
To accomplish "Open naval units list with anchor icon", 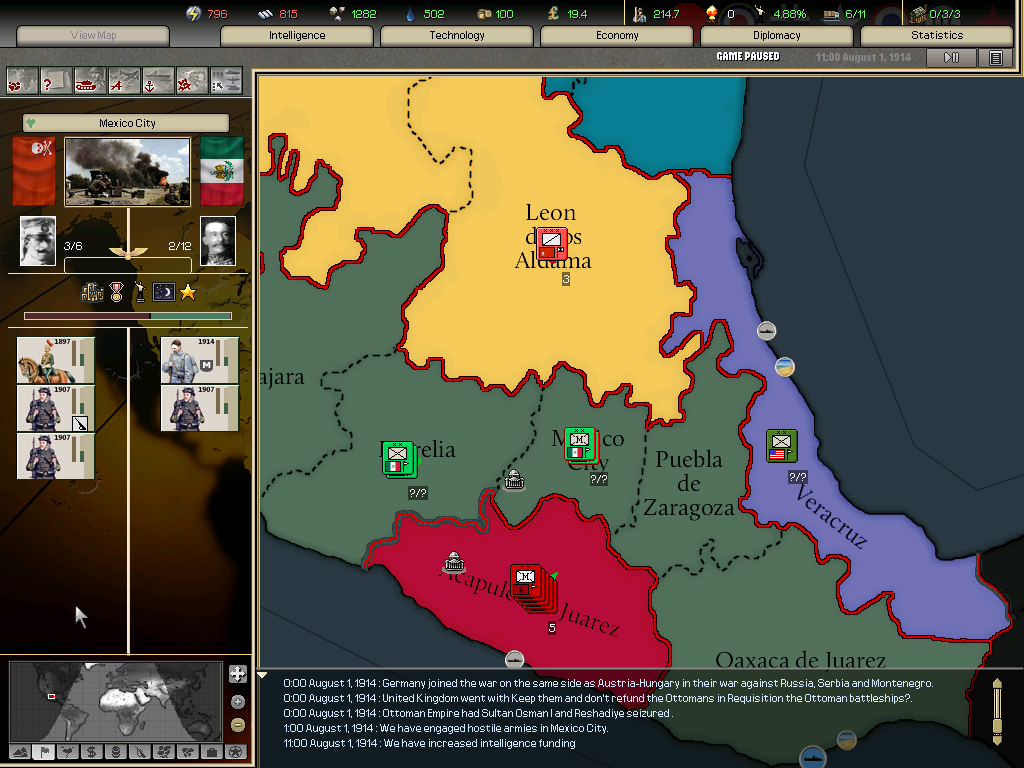I will (158, 80).
